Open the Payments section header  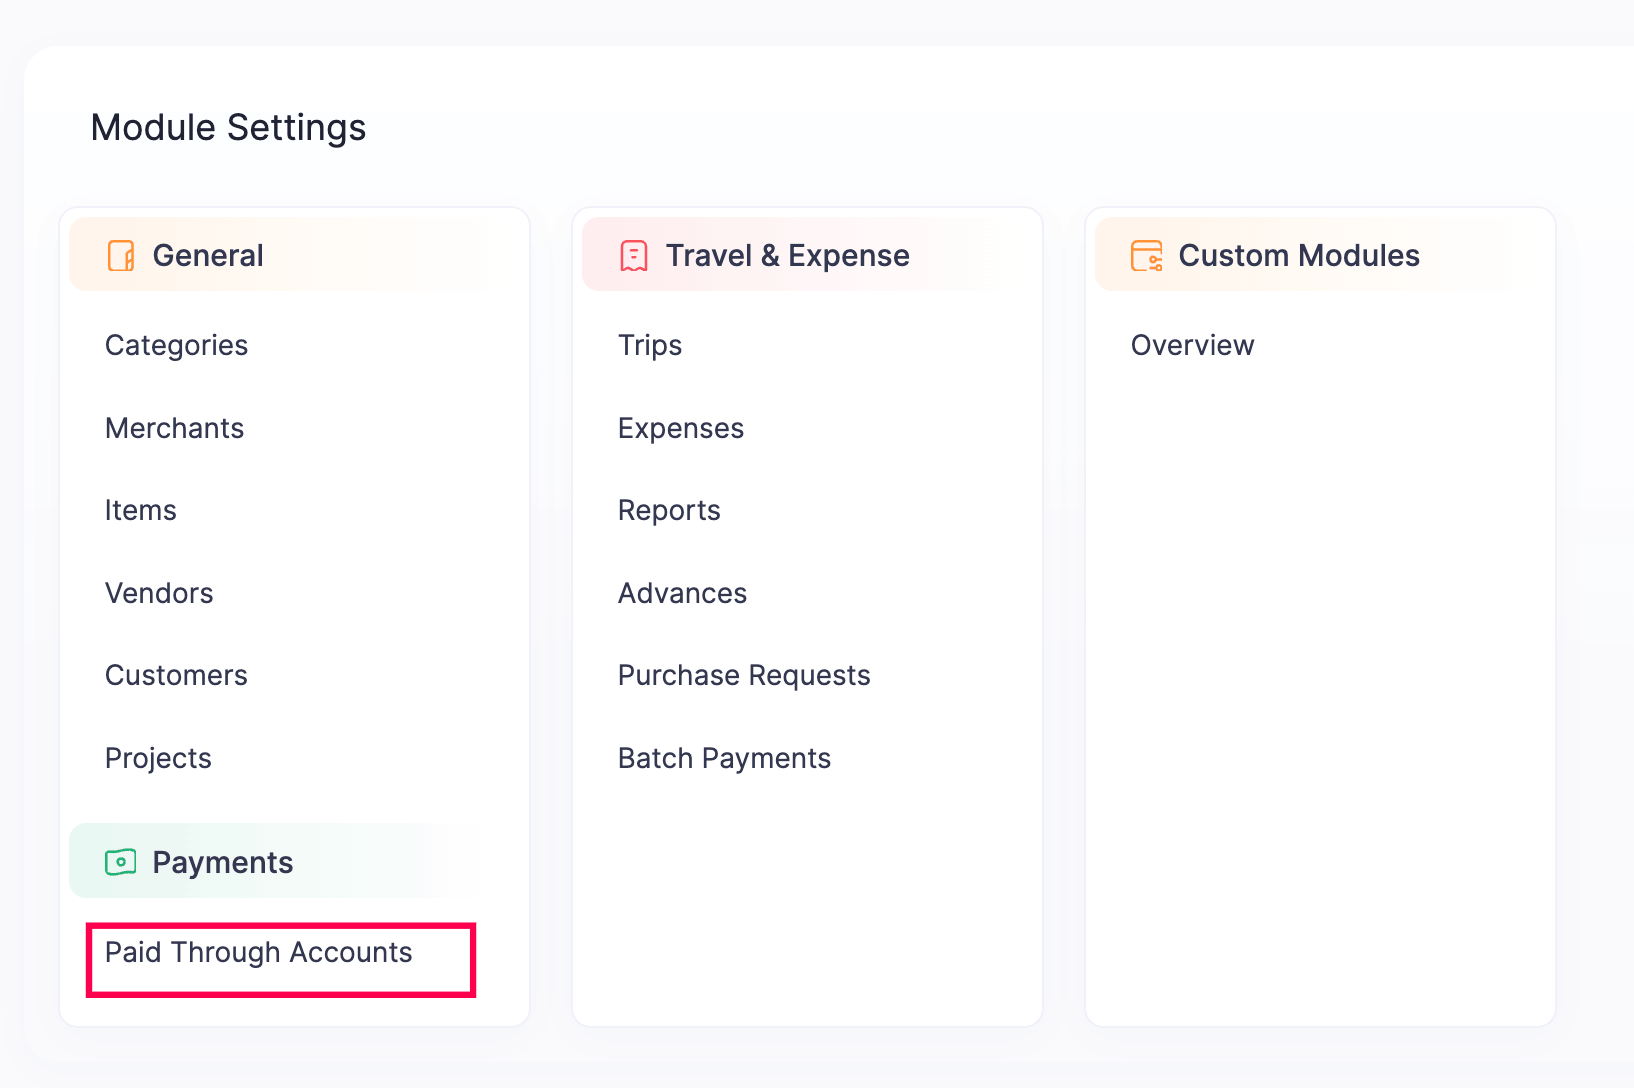point(222,861)
